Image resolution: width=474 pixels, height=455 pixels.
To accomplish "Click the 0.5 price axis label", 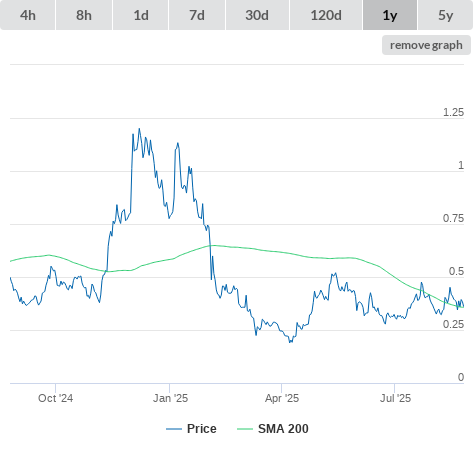I will pyautogui.click(x=456, y=271).
